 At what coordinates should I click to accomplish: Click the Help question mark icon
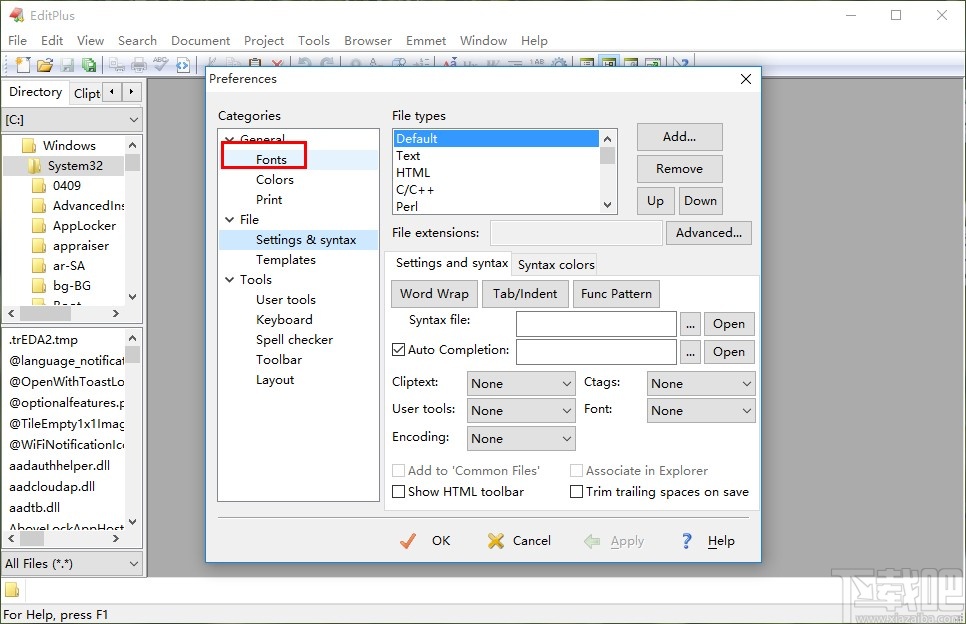coord(687,541)
